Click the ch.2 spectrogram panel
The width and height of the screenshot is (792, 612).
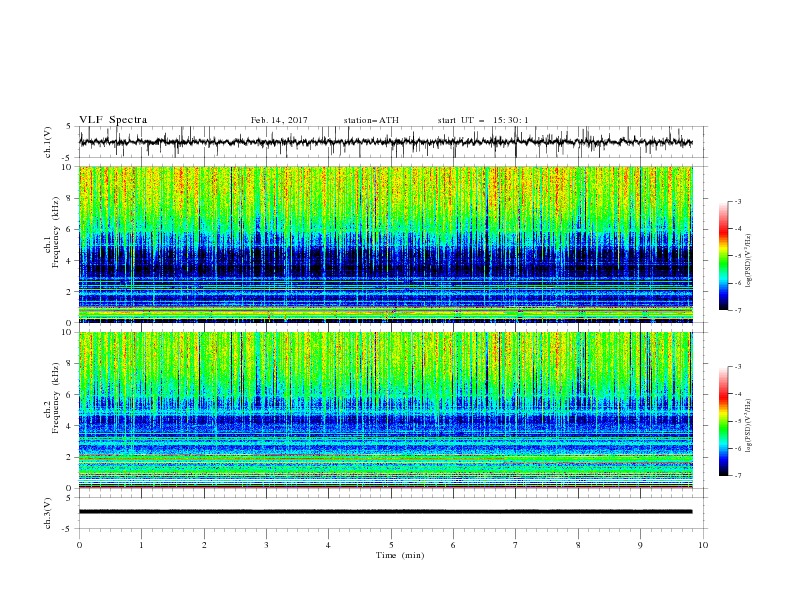click(x=386, y=410)
